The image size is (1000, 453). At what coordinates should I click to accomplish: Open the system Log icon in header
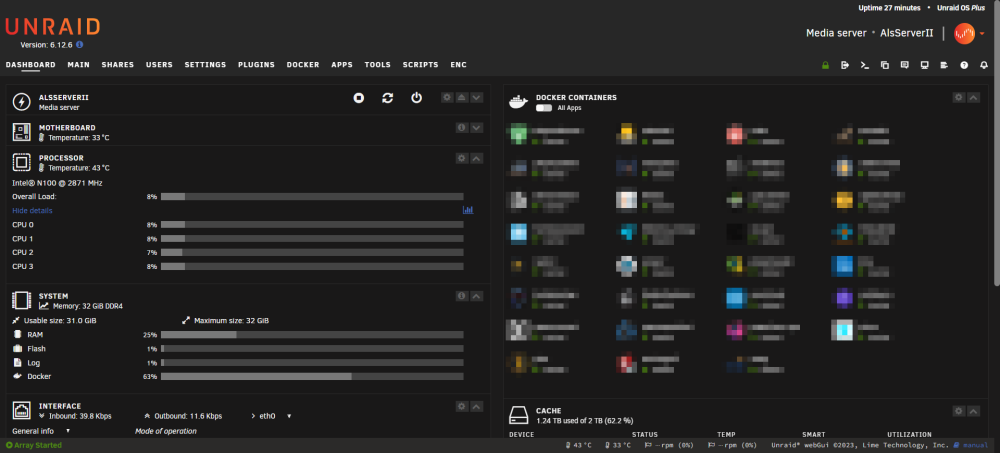click(944, 65)
